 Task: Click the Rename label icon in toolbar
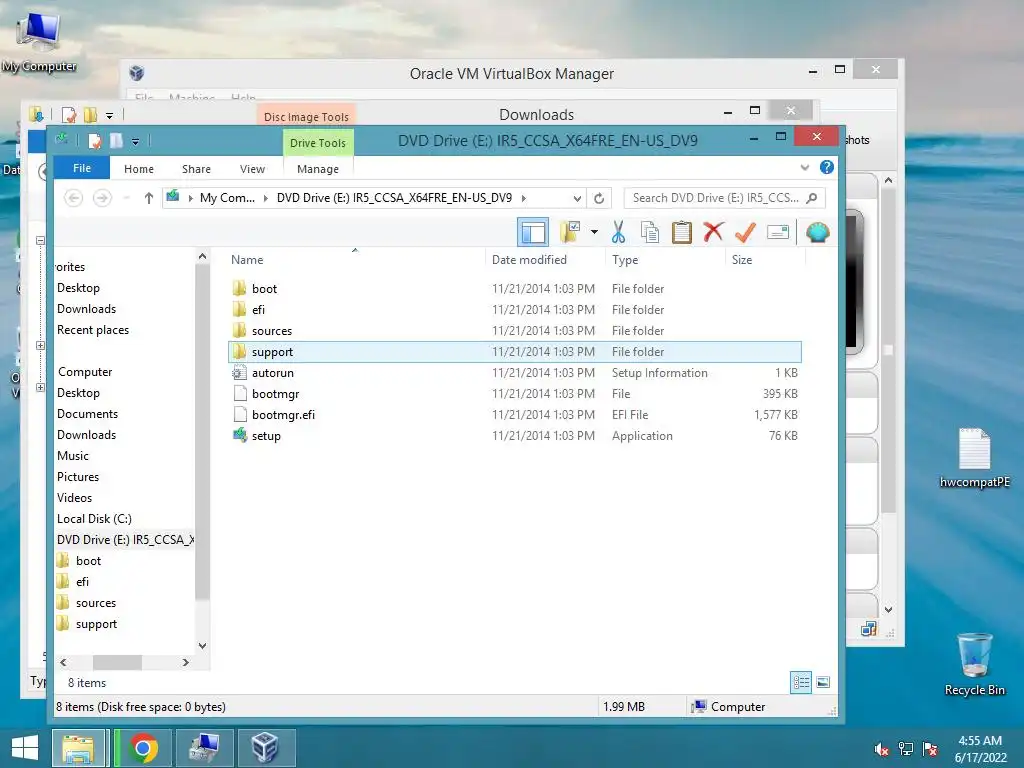coord(778,232)
